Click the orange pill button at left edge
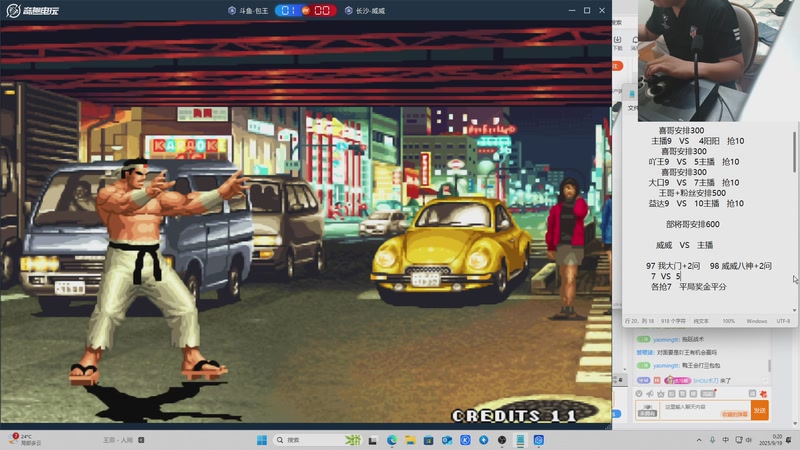The height and width of the screenshot is (450, 800). click(x=616, y=66)
